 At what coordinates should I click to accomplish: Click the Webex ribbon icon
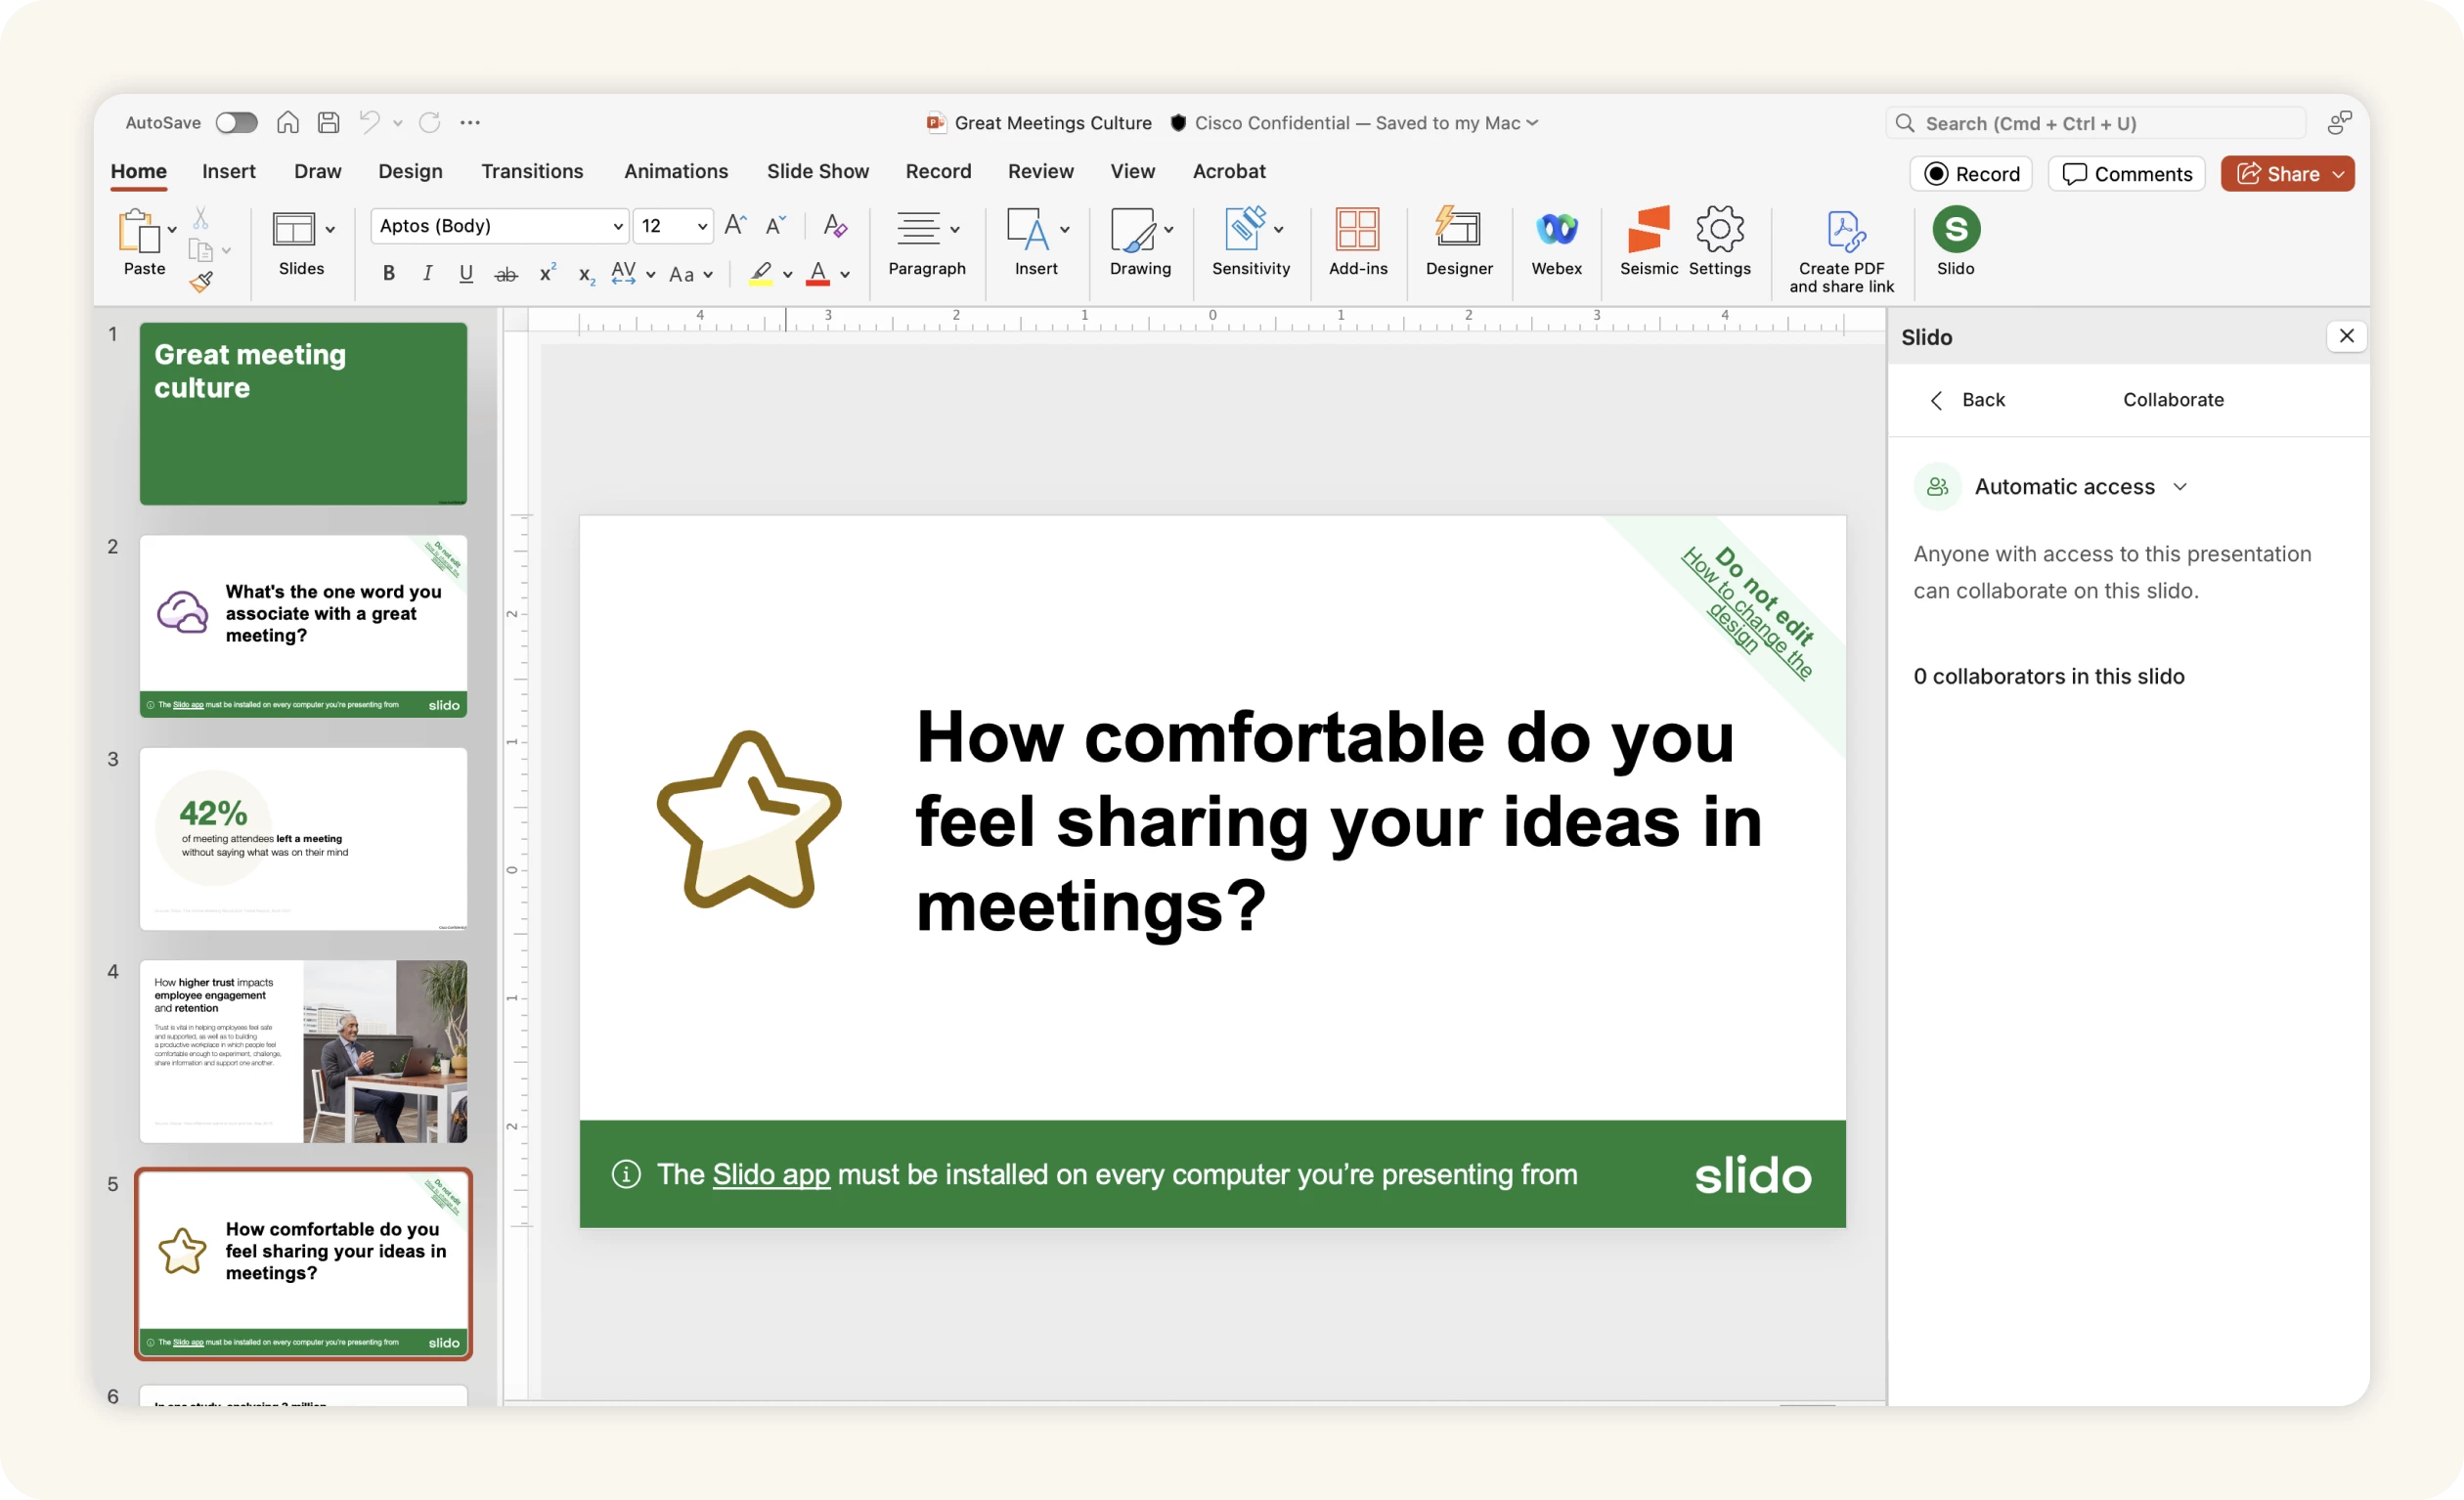[x=1556, y=230]
